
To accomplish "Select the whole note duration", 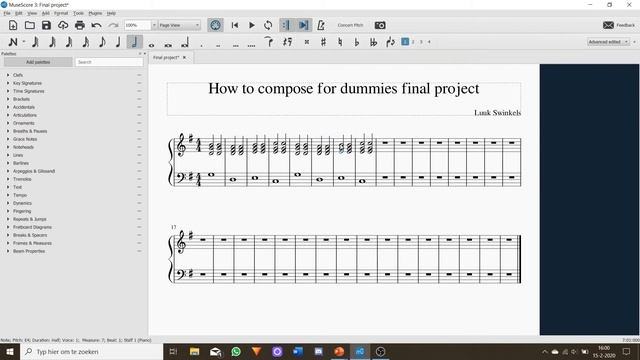I will click(x=151, y=44).
